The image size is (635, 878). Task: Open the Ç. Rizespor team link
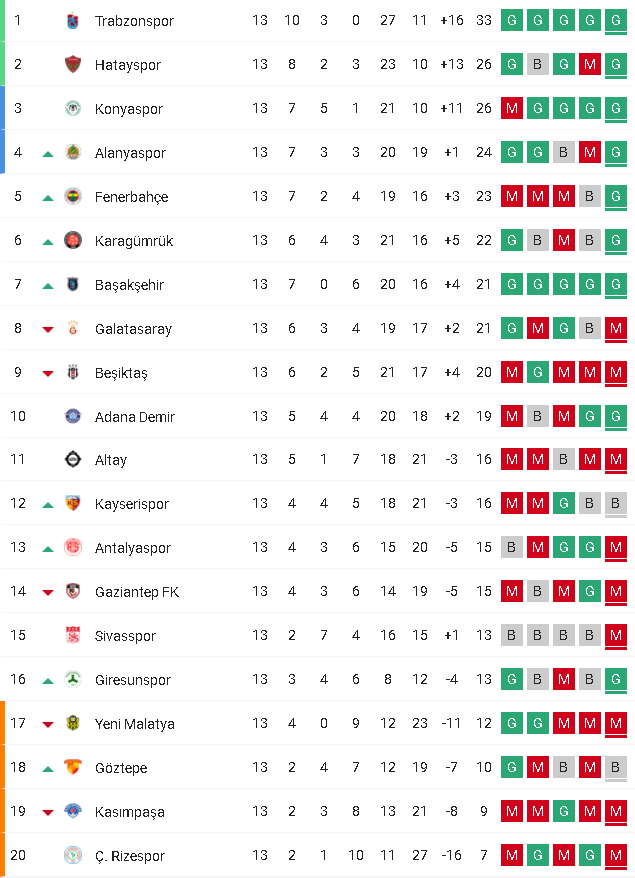[130, 856]
